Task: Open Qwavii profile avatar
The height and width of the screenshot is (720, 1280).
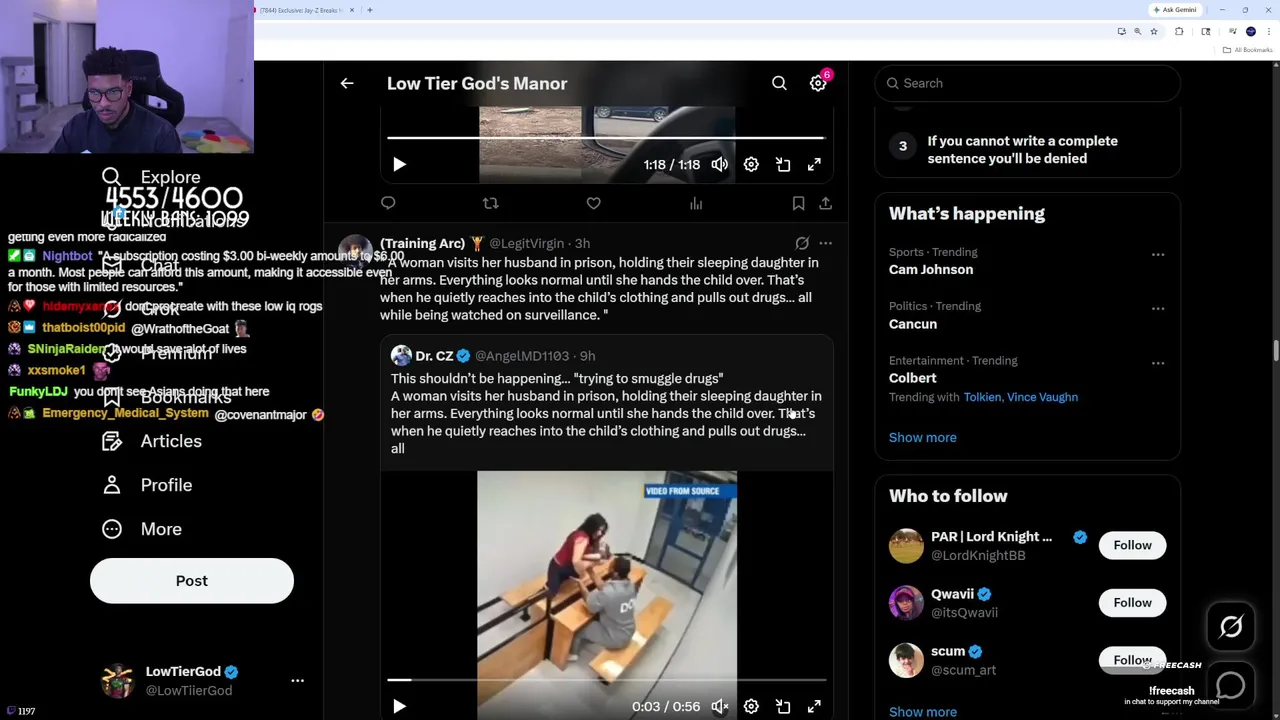Action: pyautogui.click(x=906, y=603)
